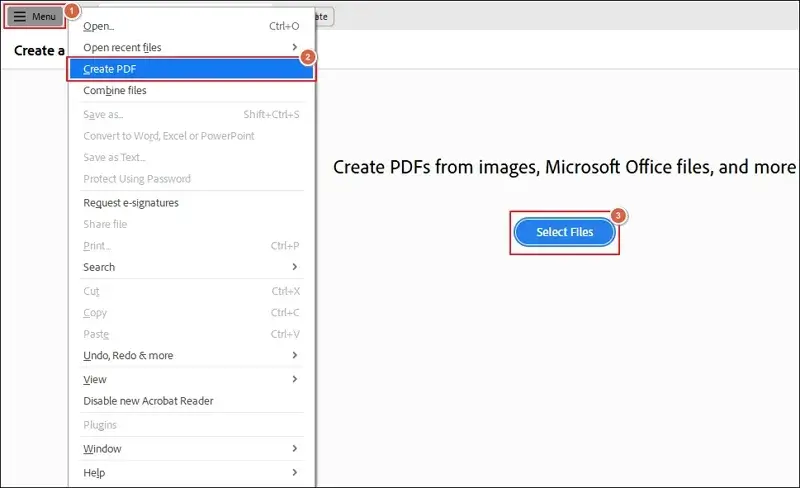Image resolution: width=800 pixels, height=488 pixels.
Task: Select Disable new Acrobat Reader
Action: [x=191, y=401]
